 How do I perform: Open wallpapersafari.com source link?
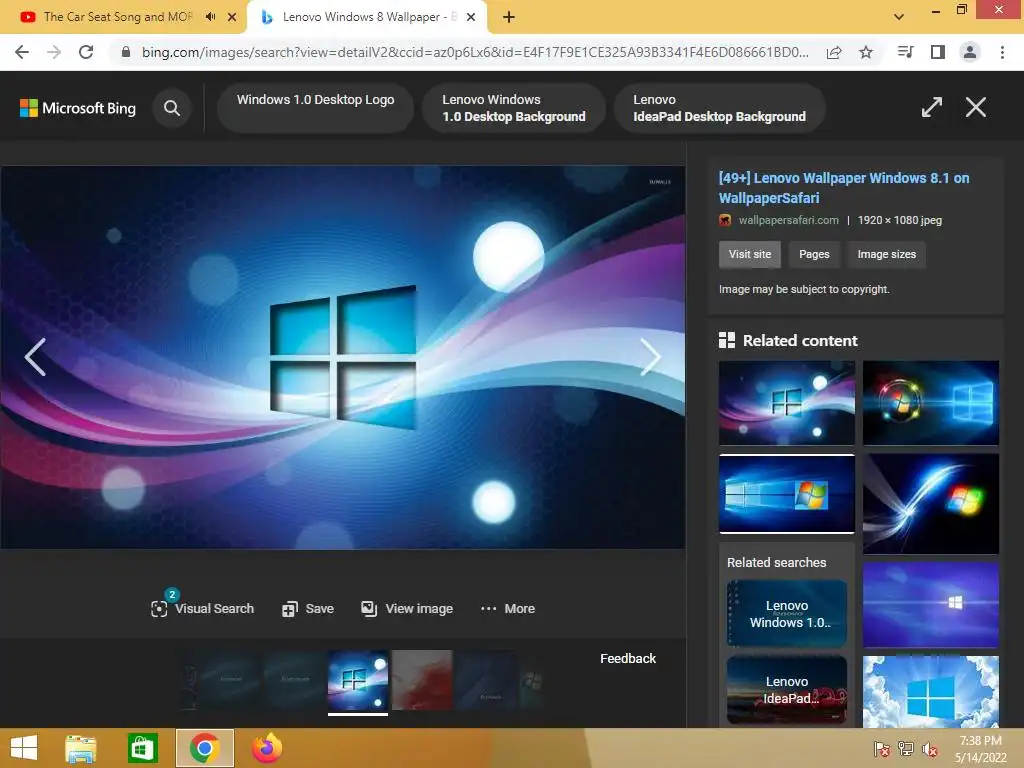click(x=788, y=220)
